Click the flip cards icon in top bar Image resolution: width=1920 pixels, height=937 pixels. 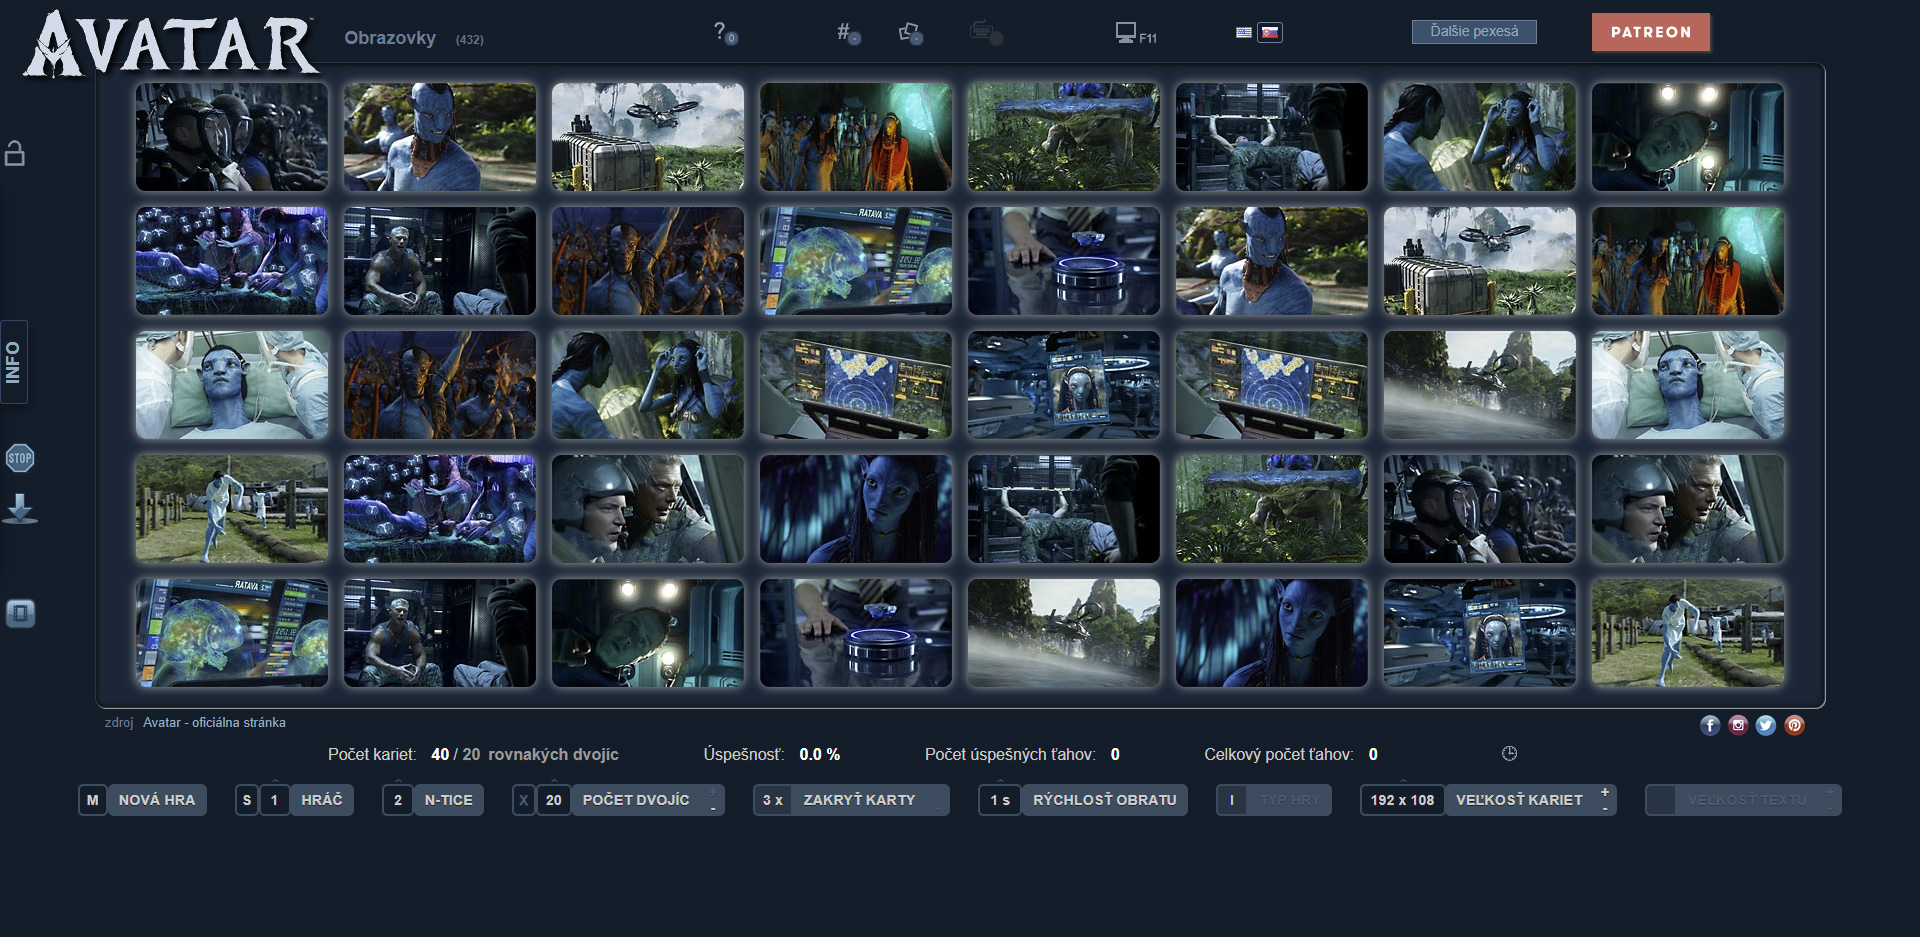coord(910,33)
